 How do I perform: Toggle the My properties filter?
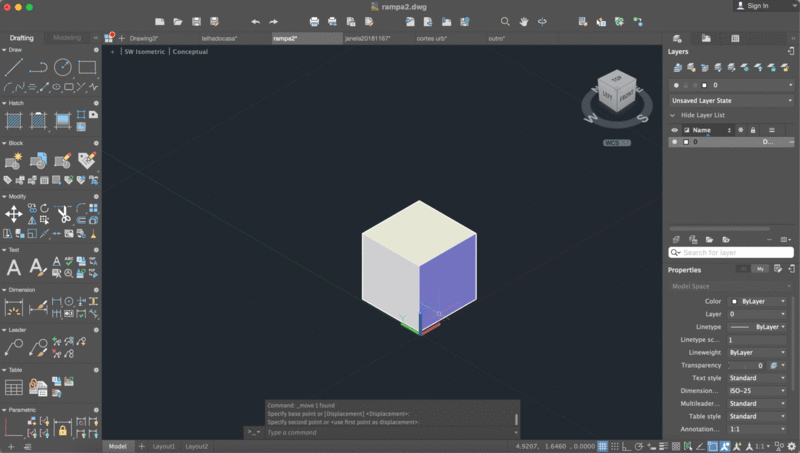(x=760, y=269)
